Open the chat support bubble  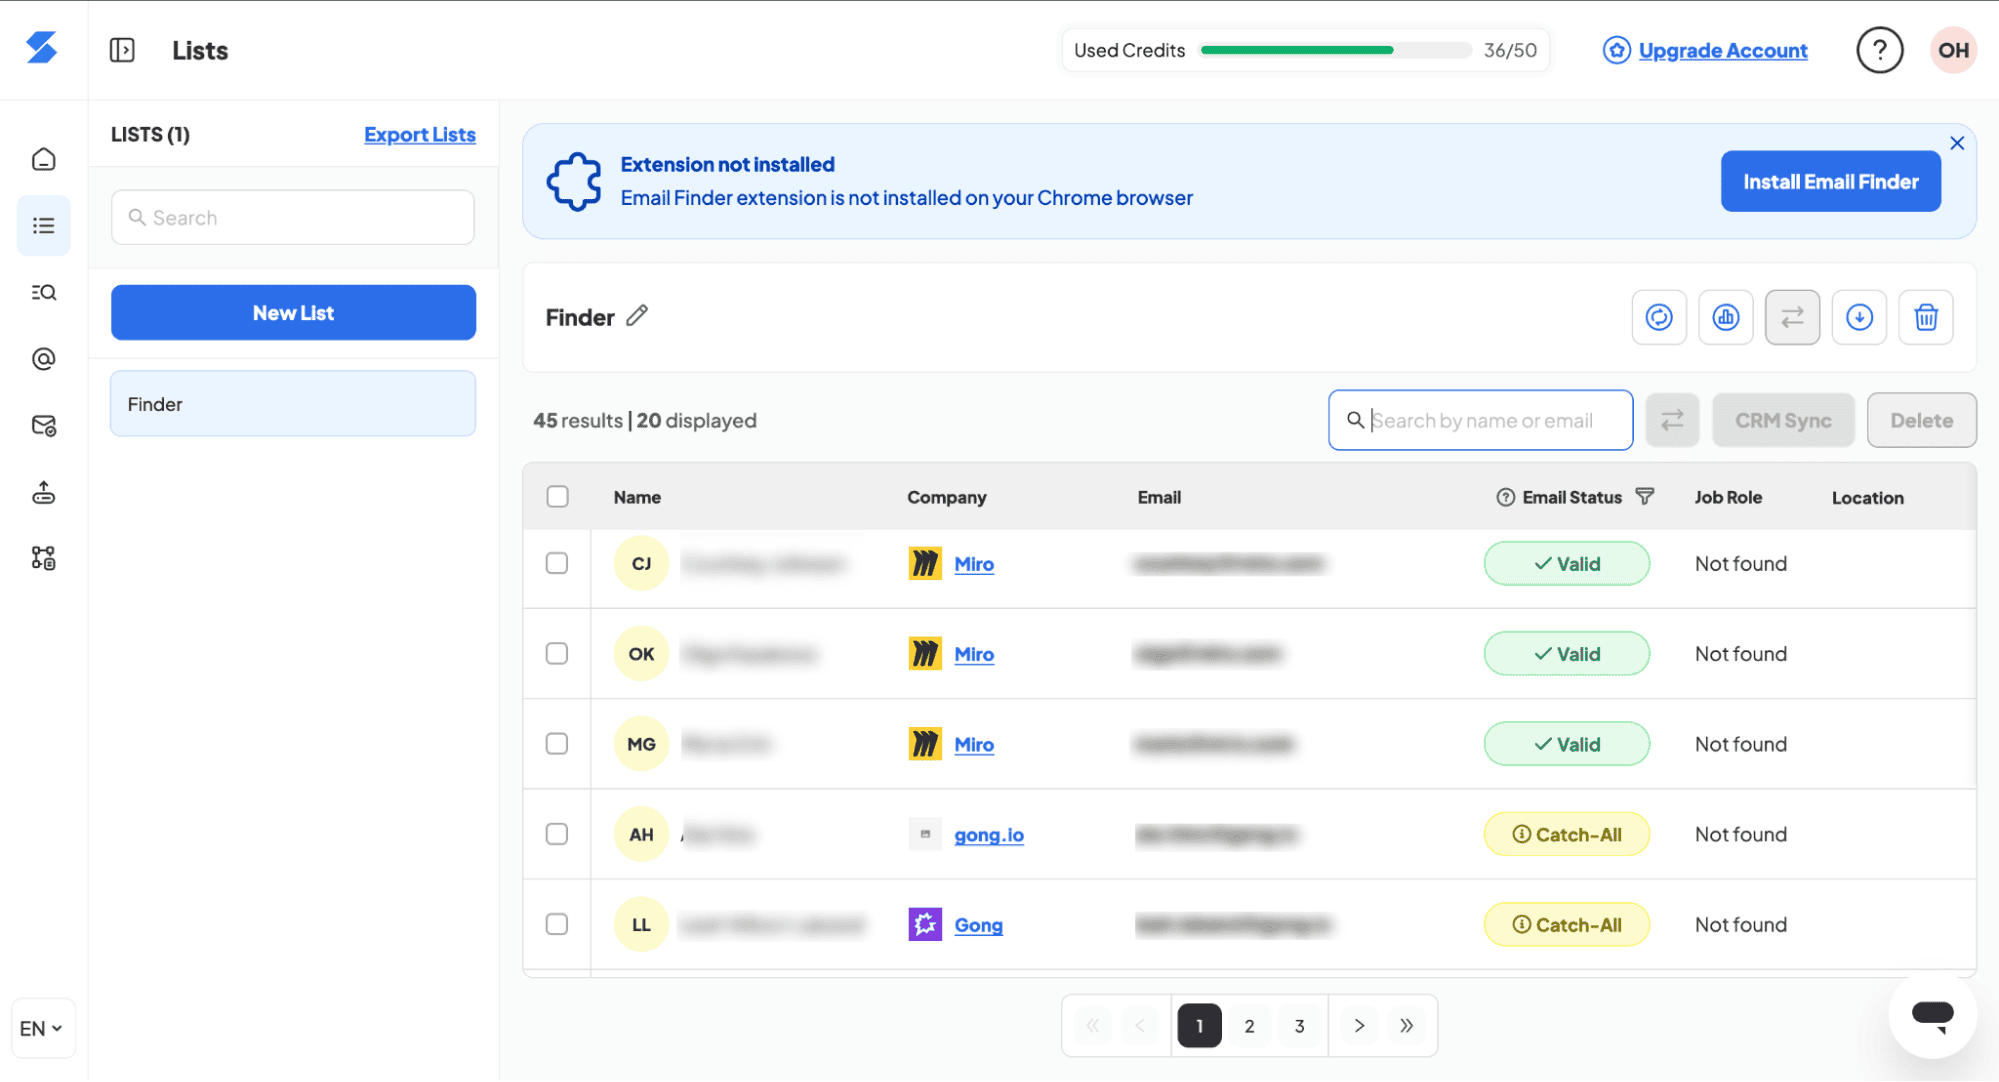[x=1932, y=1014]
